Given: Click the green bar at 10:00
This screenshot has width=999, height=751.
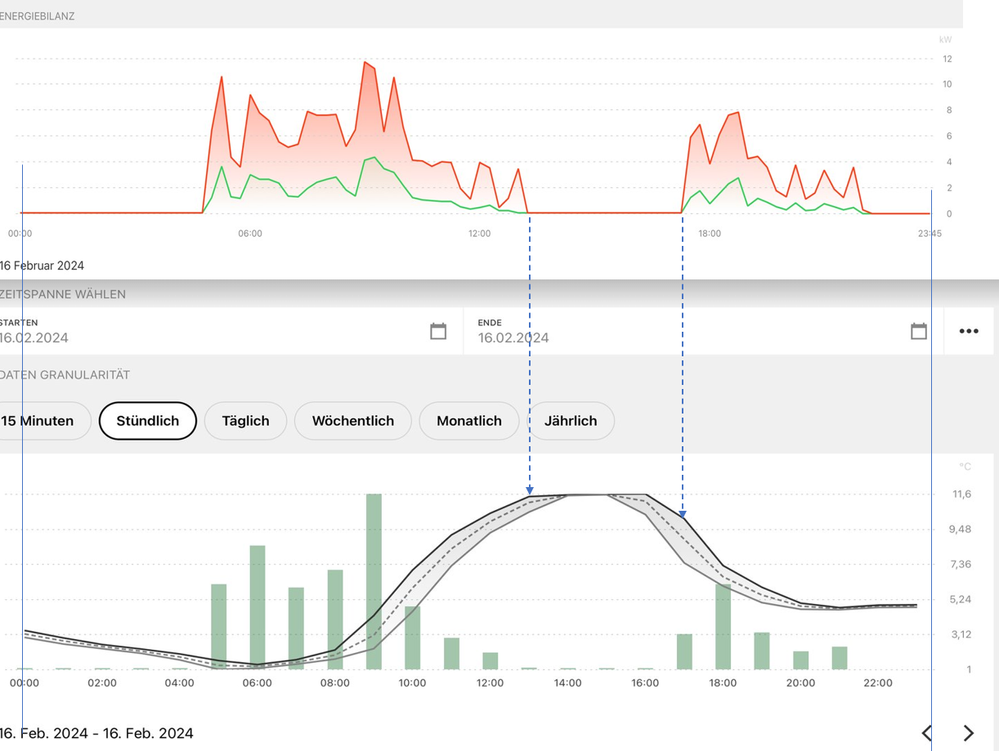Looking at the screenshot, I should click(x=412, y=637).
